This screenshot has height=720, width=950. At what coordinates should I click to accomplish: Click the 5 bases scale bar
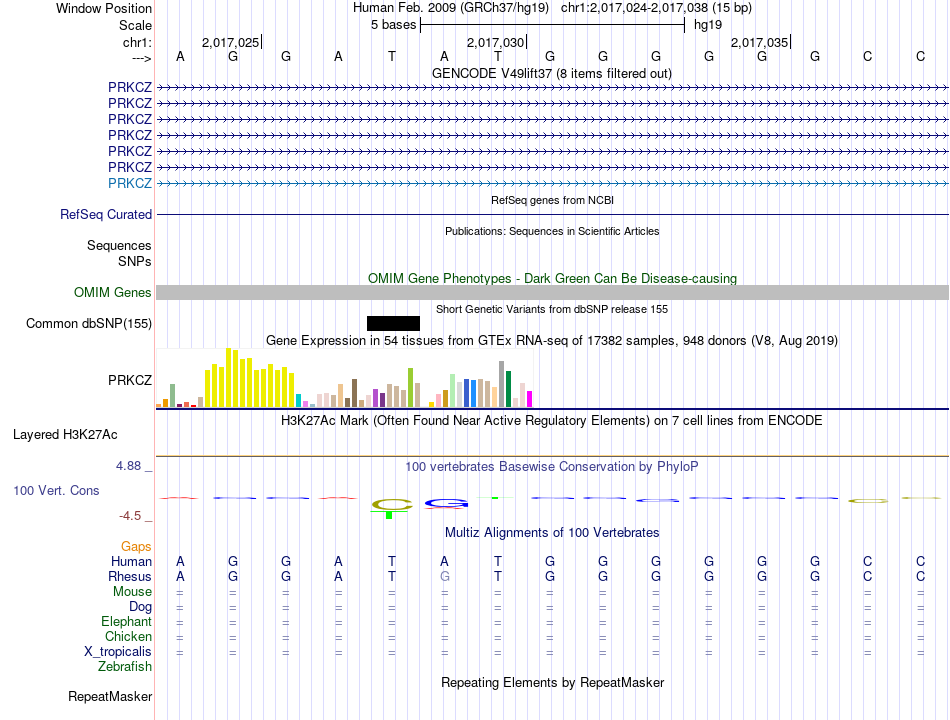tap(552, 25)
